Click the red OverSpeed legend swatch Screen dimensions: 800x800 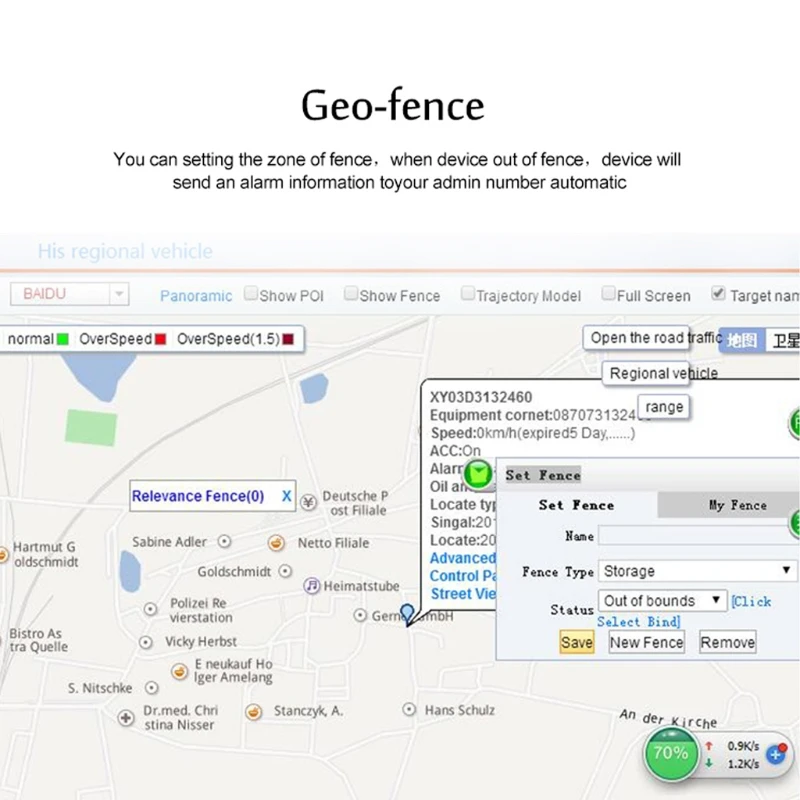[160, 339]
